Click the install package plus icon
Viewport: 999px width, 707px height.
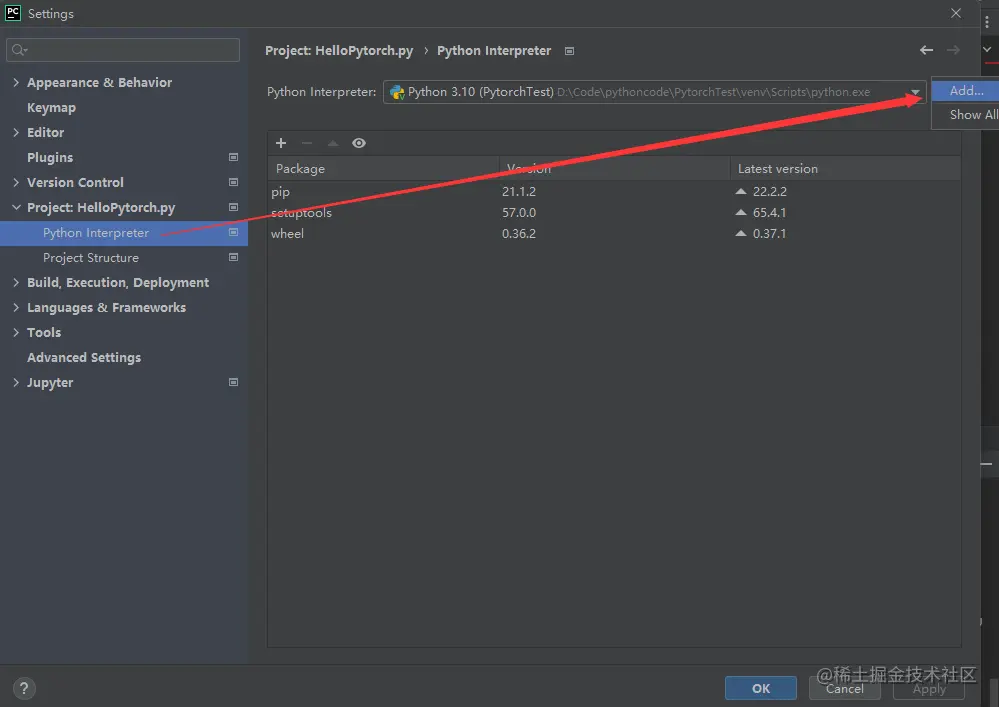click(x=281, y=143)
